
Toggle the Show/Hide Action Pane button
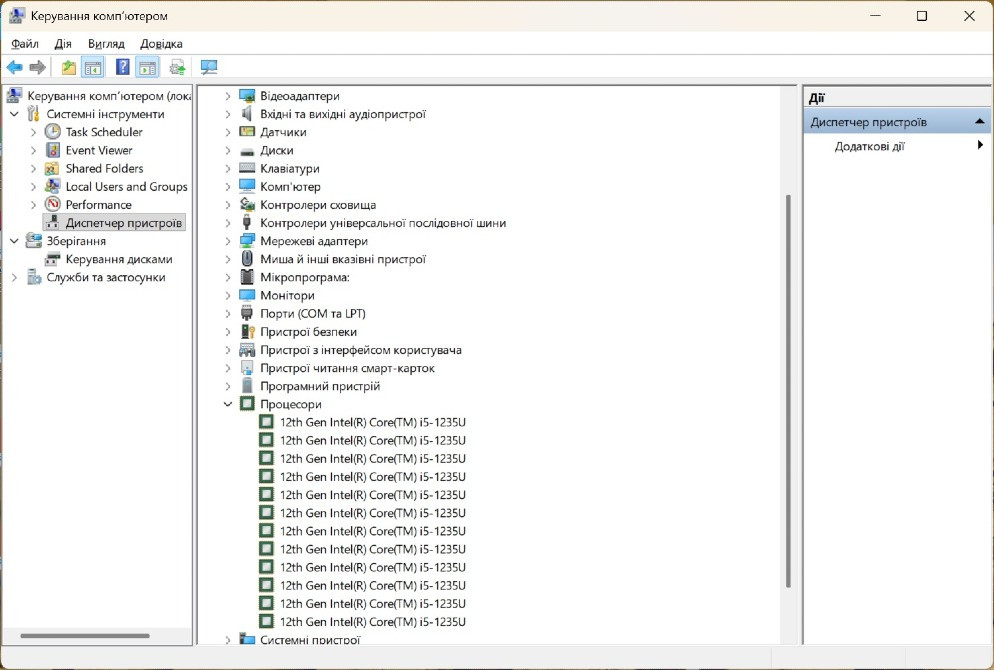[148, 67]
